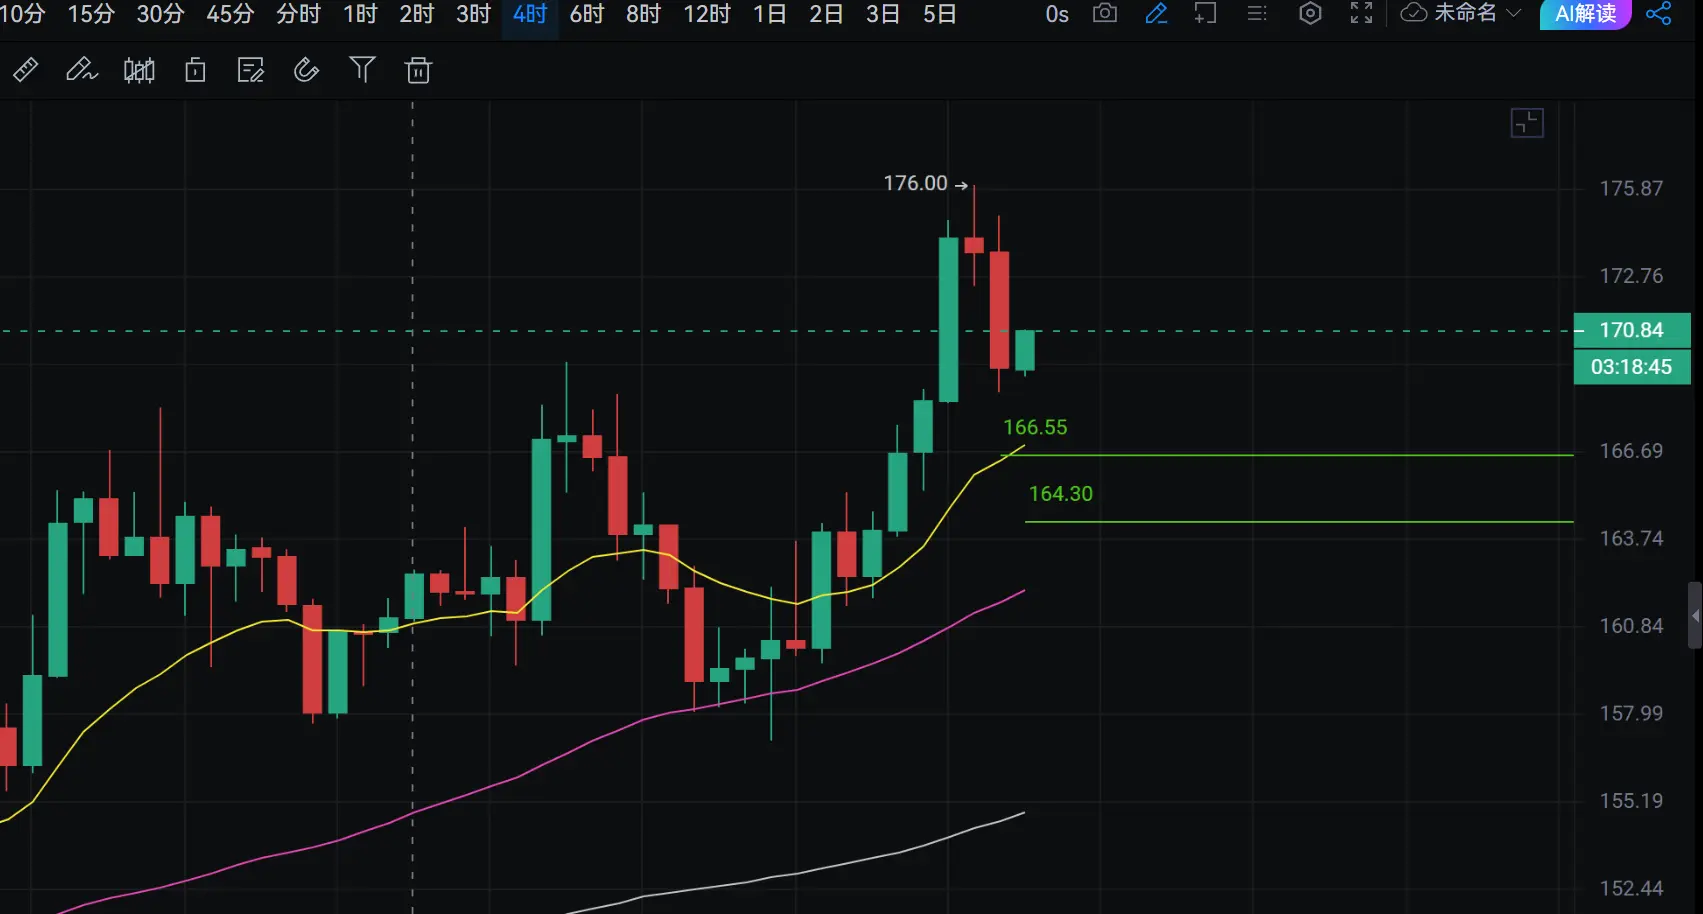Take a chart snapshot with camera icon

point(1105,13)
